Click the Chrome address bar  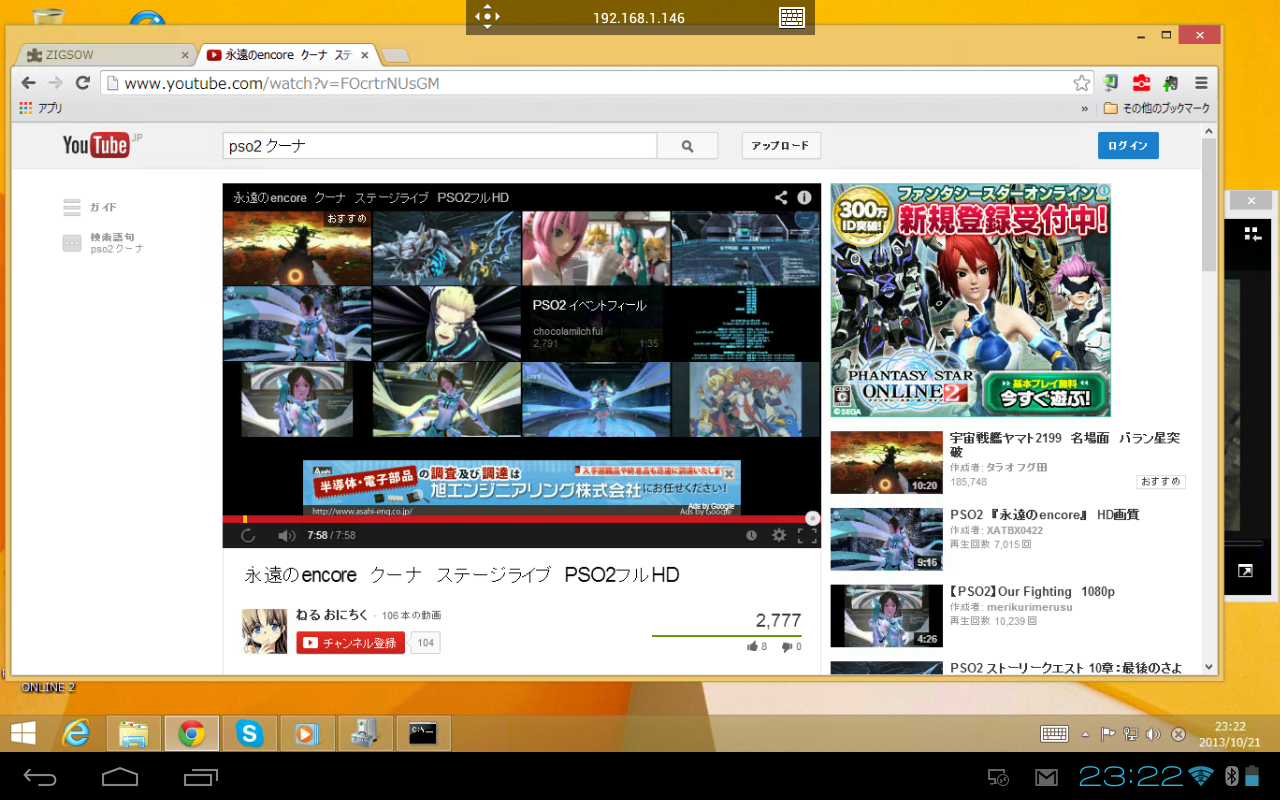click(596, 83)
